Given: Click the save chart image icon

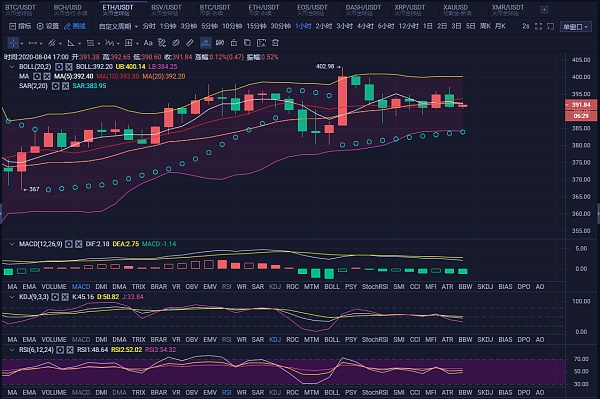Looking at the screenshot, I should coord(261,43).
